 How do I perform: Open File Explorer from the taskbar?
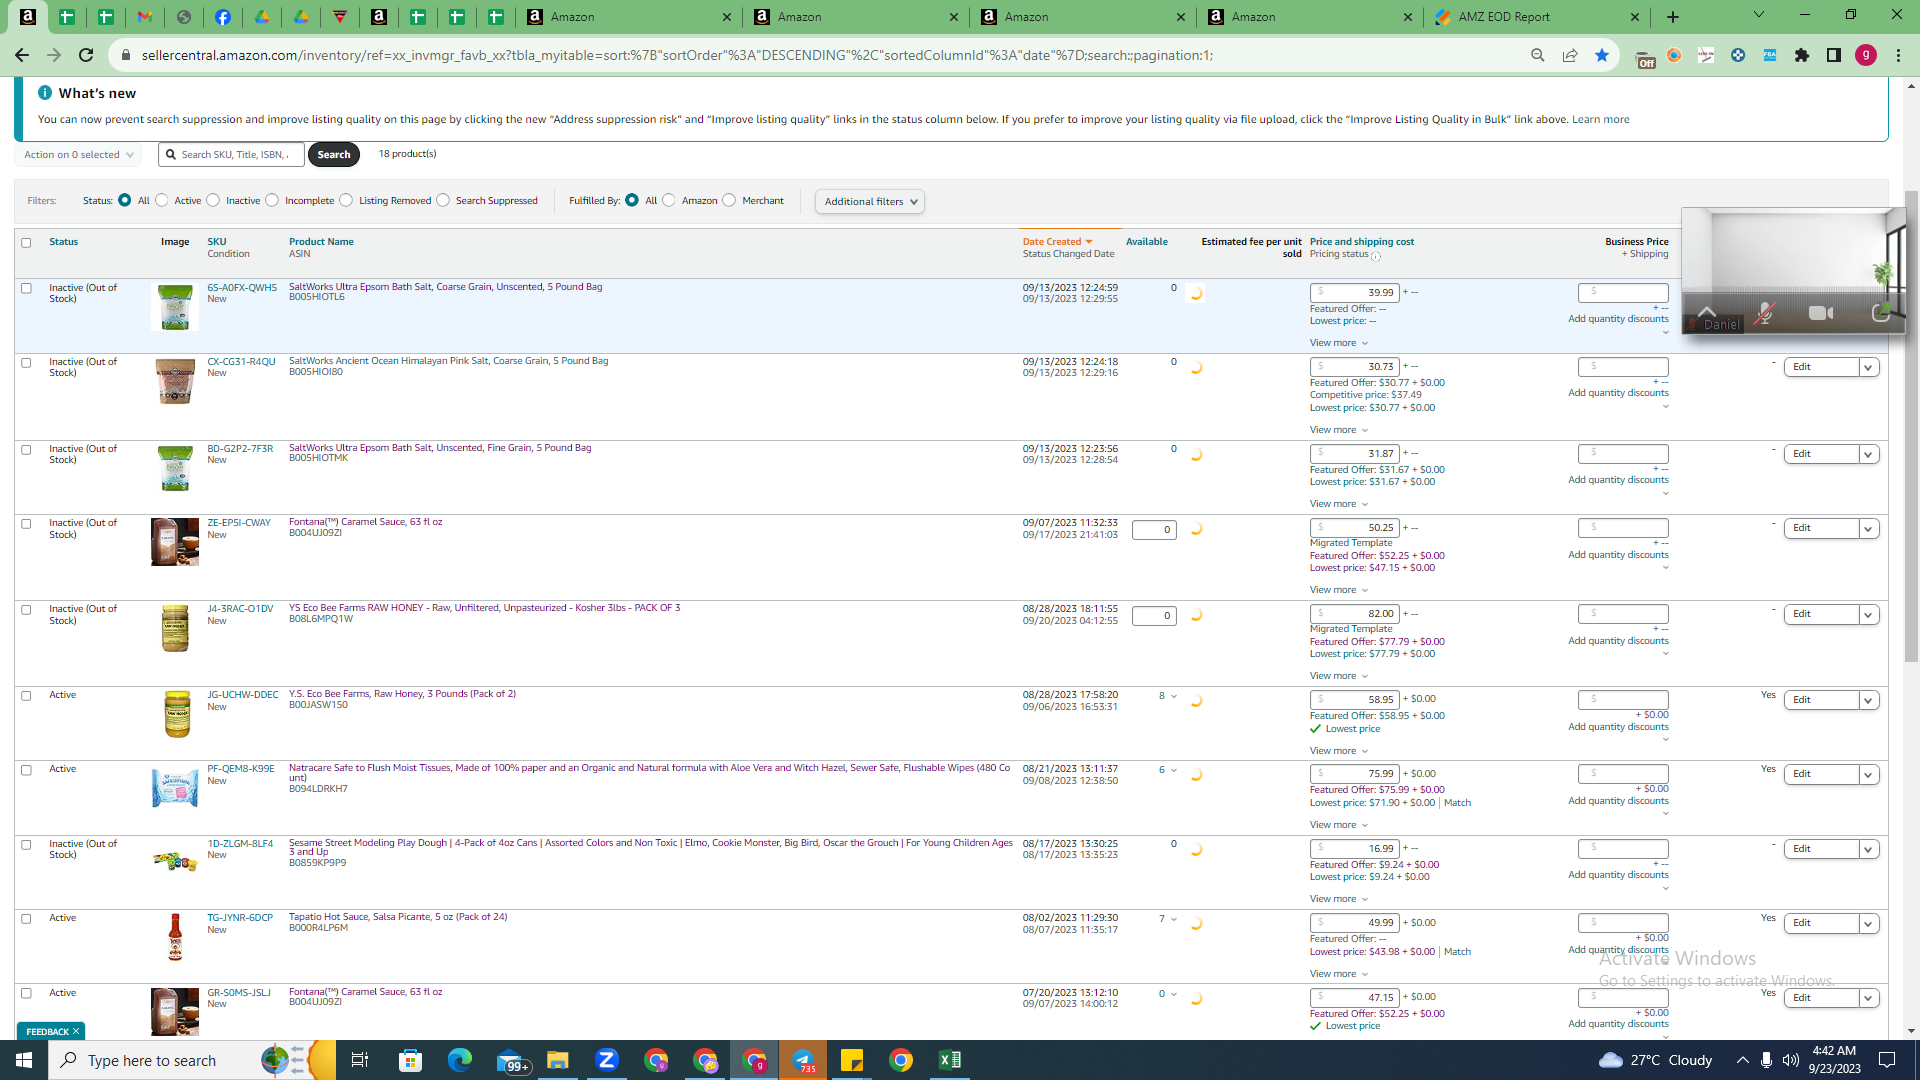[x=558, y=1060]
